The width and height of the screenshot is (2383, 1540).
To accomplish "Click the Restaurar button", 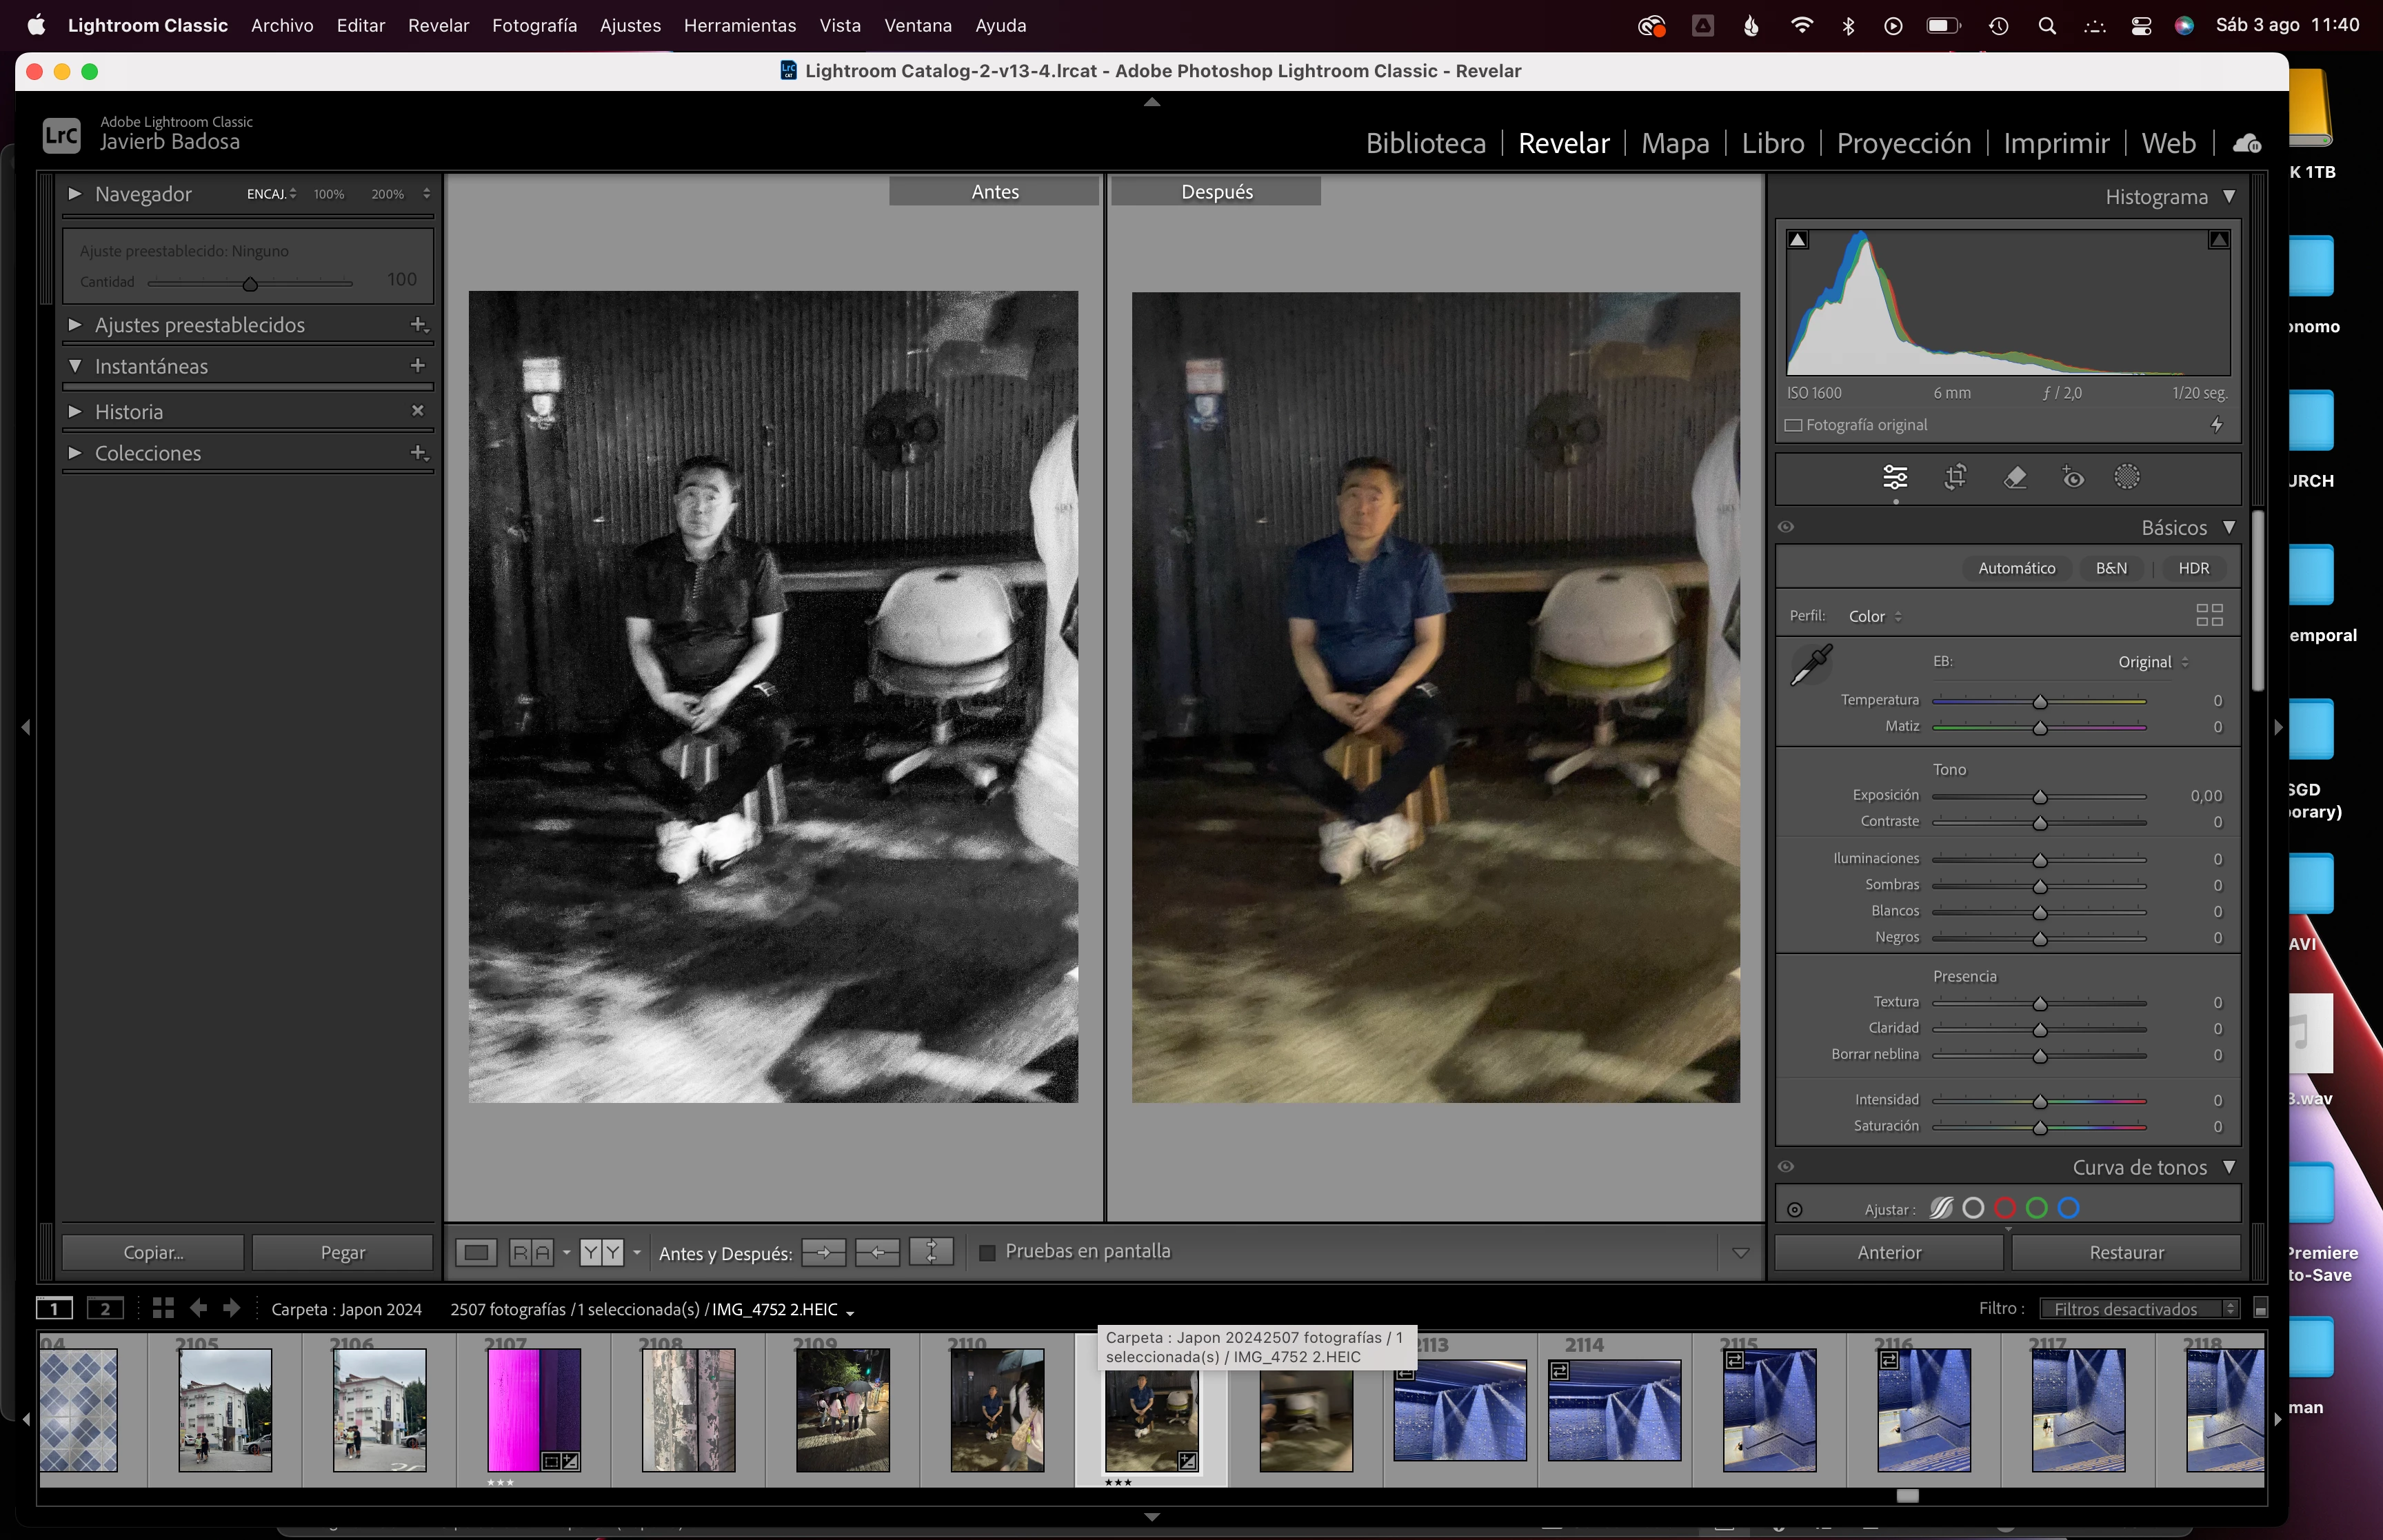I will 2126,1252.
